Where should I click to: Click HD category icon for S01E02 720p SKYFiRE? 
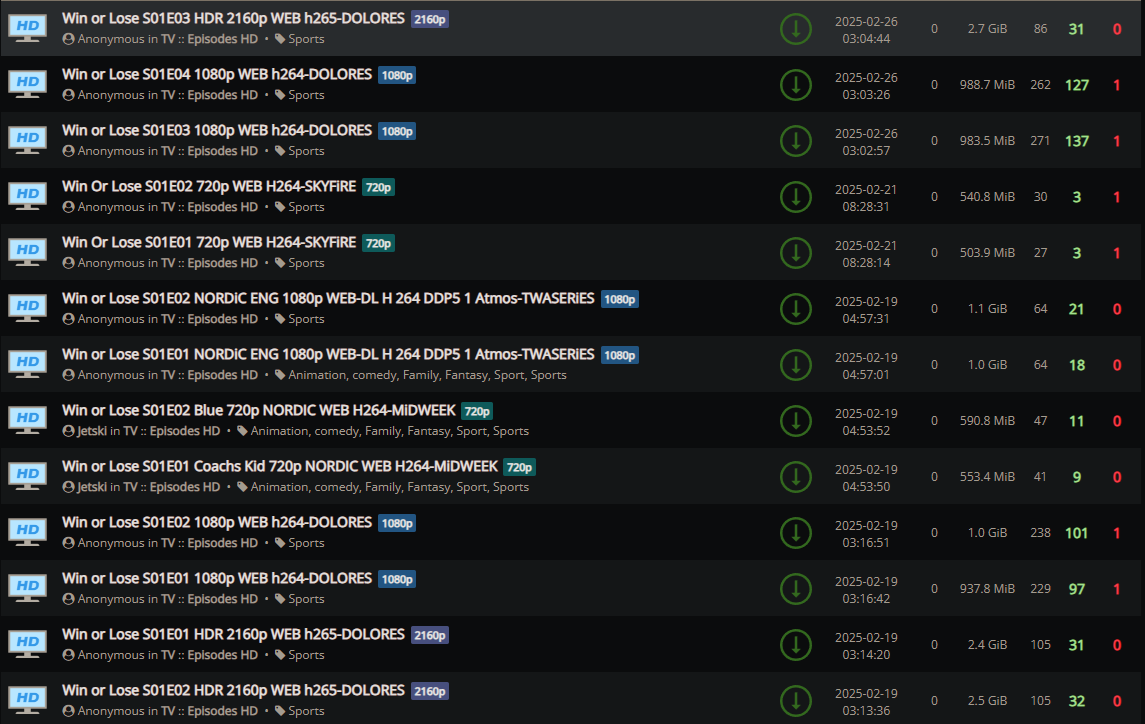(28, 197)
